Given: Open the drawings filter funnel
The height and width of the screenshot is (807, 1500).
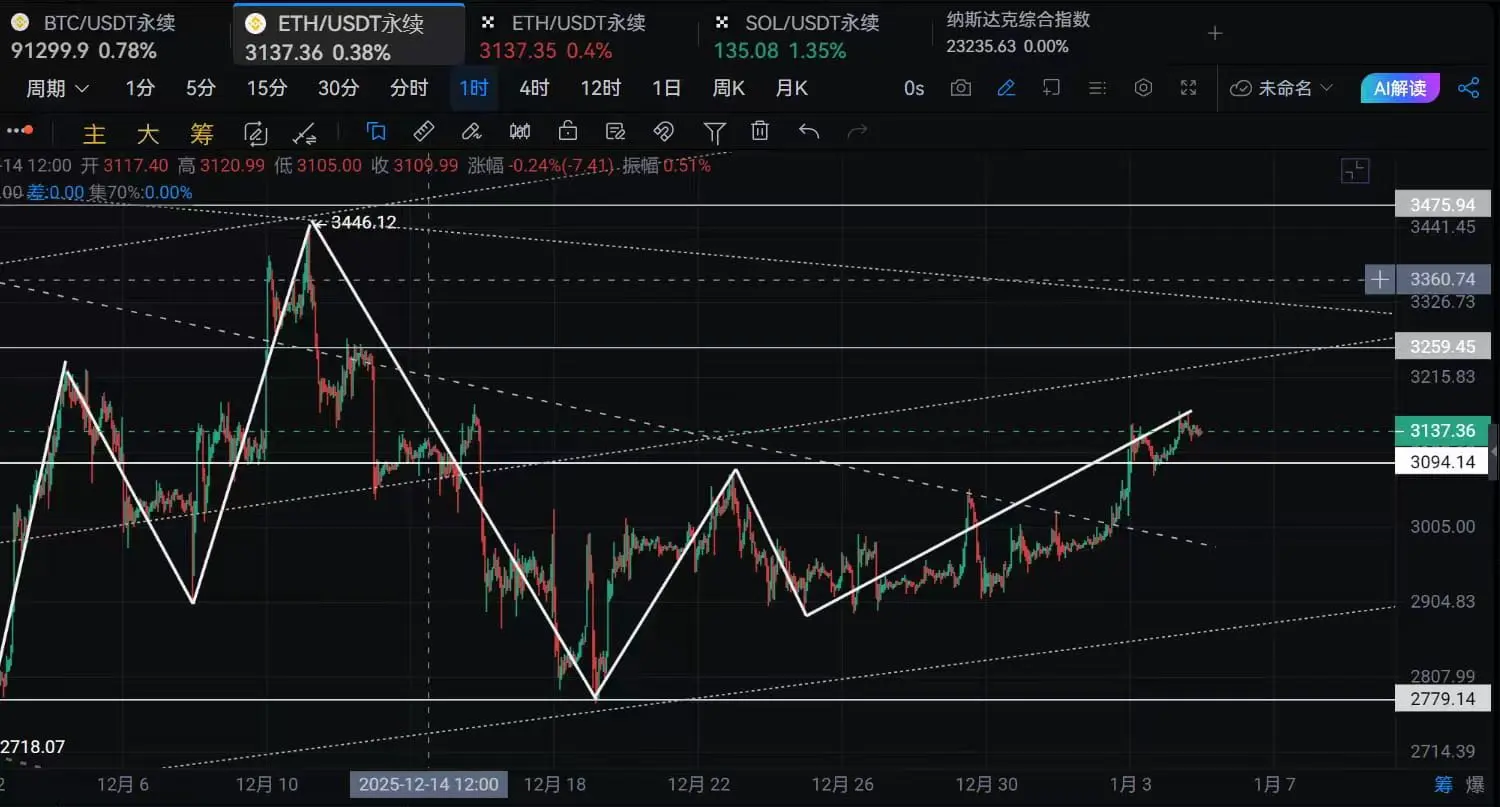Looking at the screenshot, I should (x=714, y=132).
